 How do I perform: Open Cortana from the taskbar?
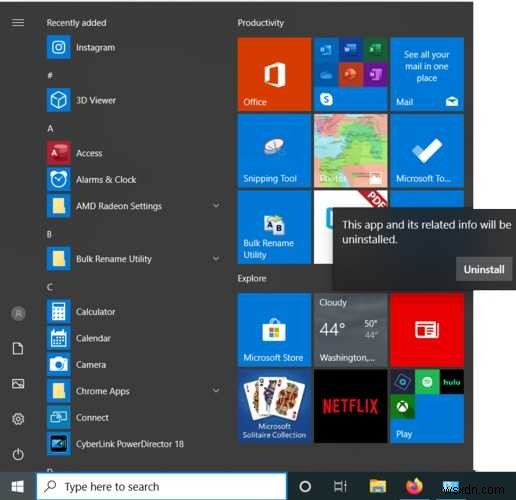tap(305, 487)
